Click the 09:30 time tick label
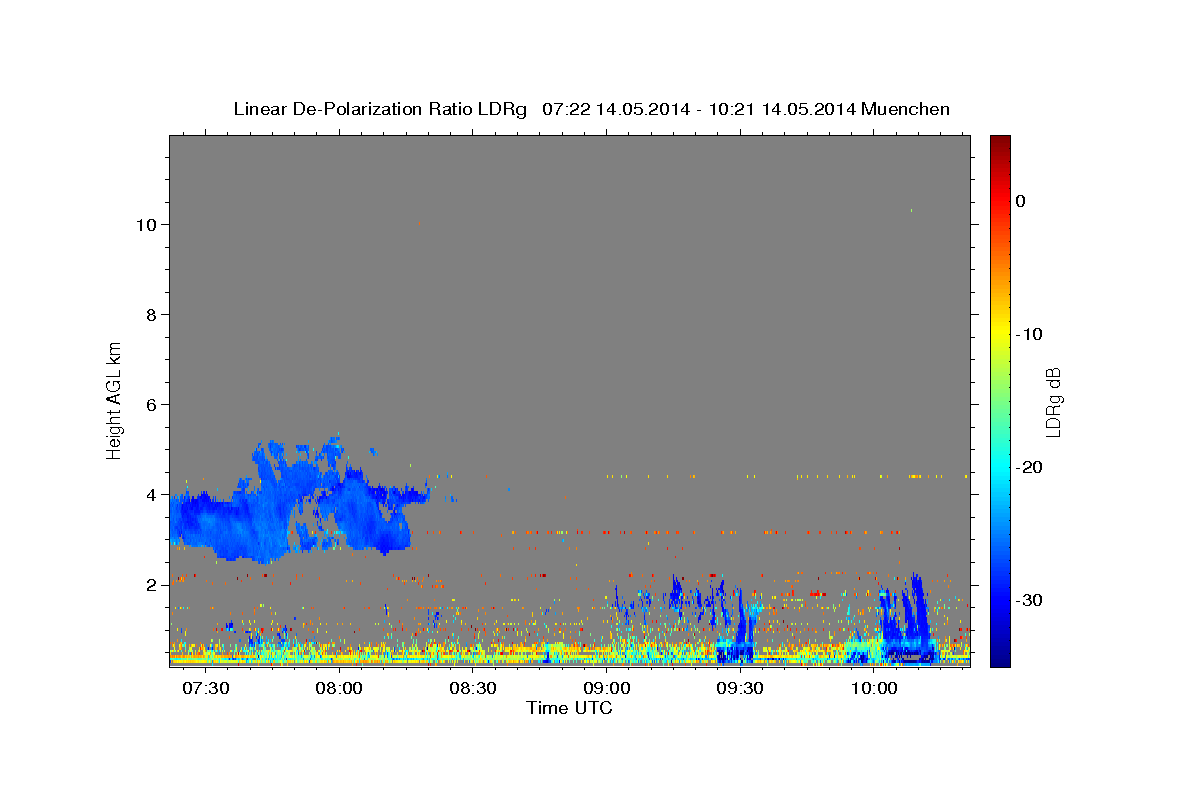1200x800 pixels. 740,689
